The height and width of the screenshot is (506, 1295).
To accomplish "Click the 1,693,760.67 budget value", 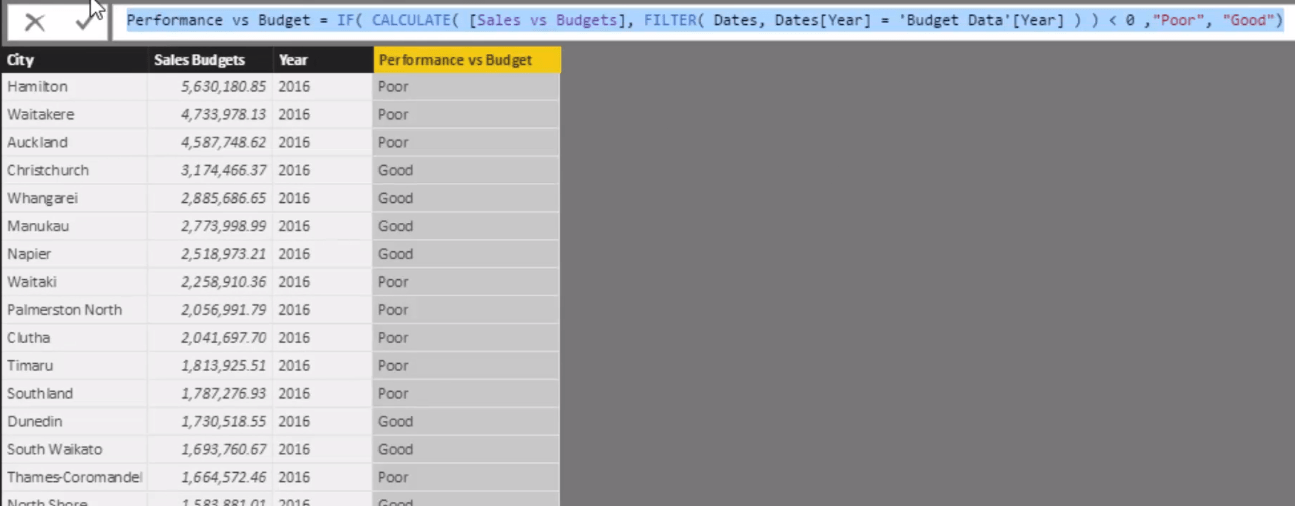I will (224, 450).
